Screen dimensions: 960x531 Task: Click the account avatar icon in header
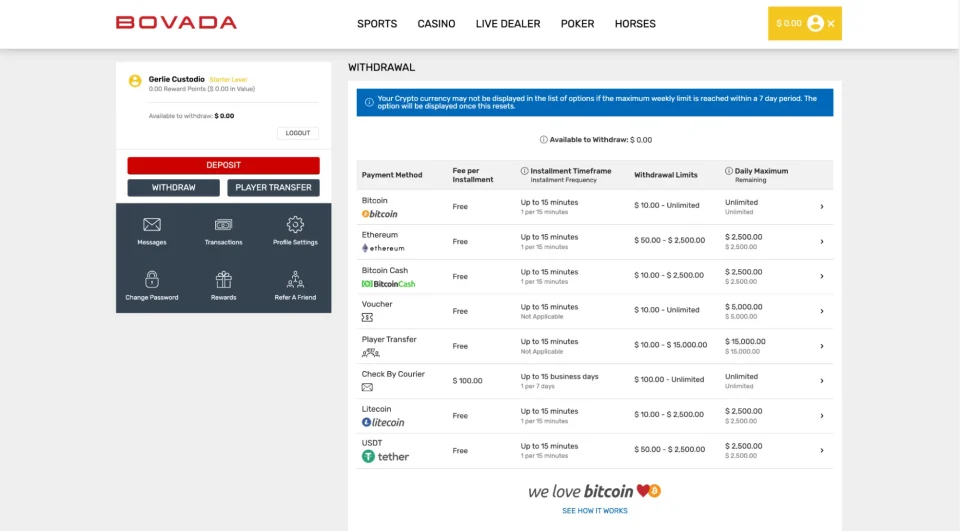(x=815, y=23)
